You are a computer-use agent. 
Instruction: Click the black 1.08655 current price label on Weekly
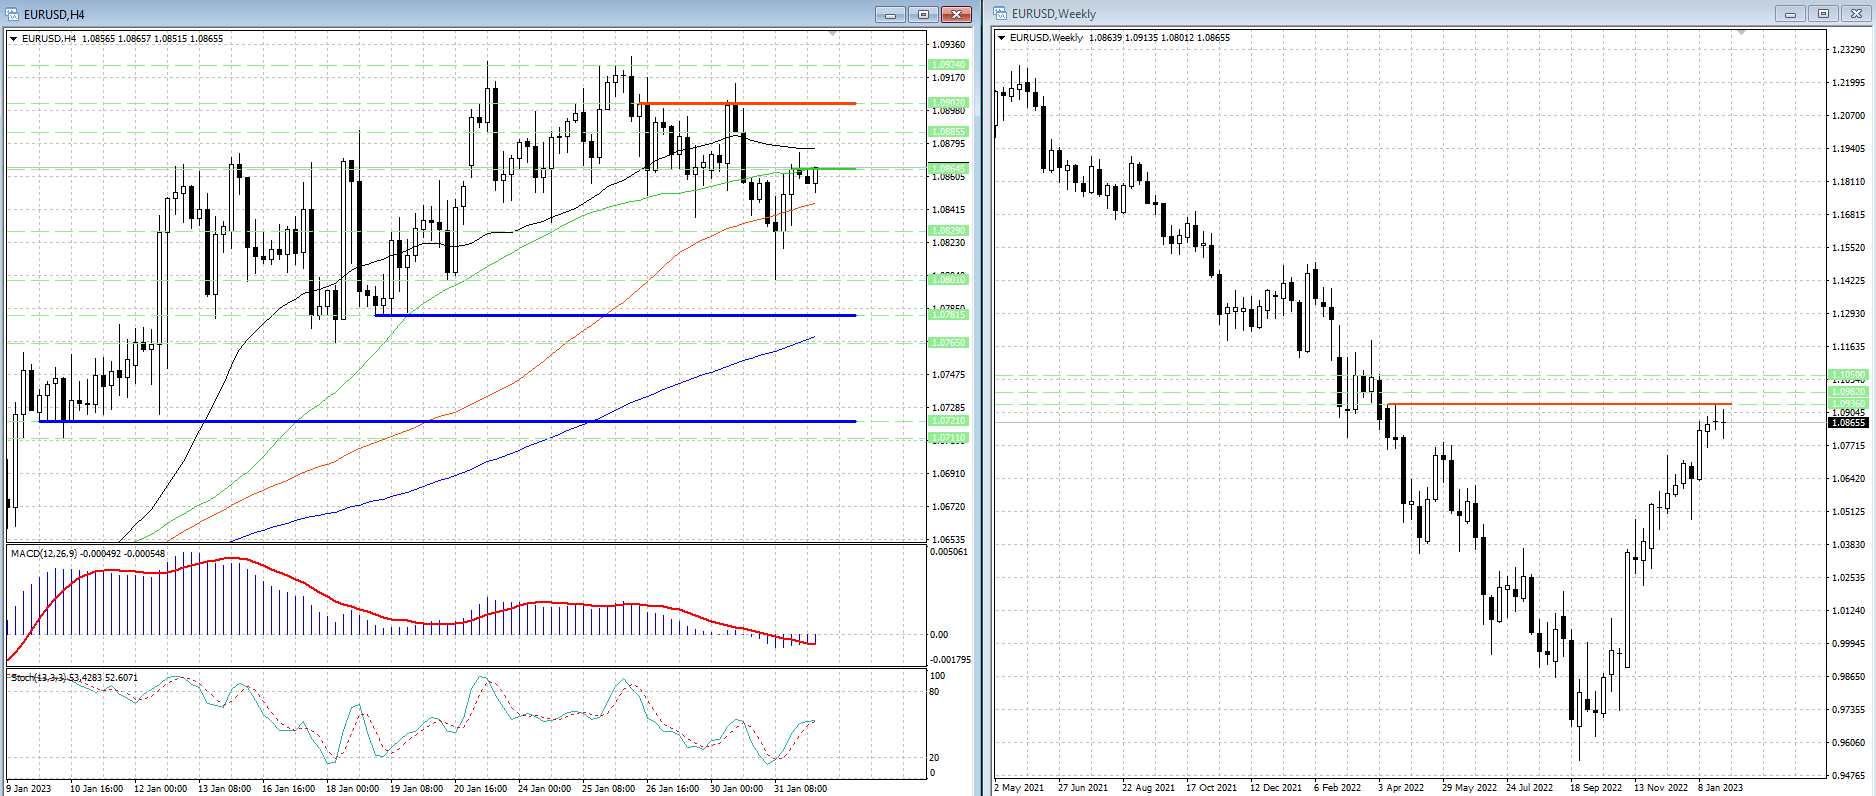(x=1848, y=423)
